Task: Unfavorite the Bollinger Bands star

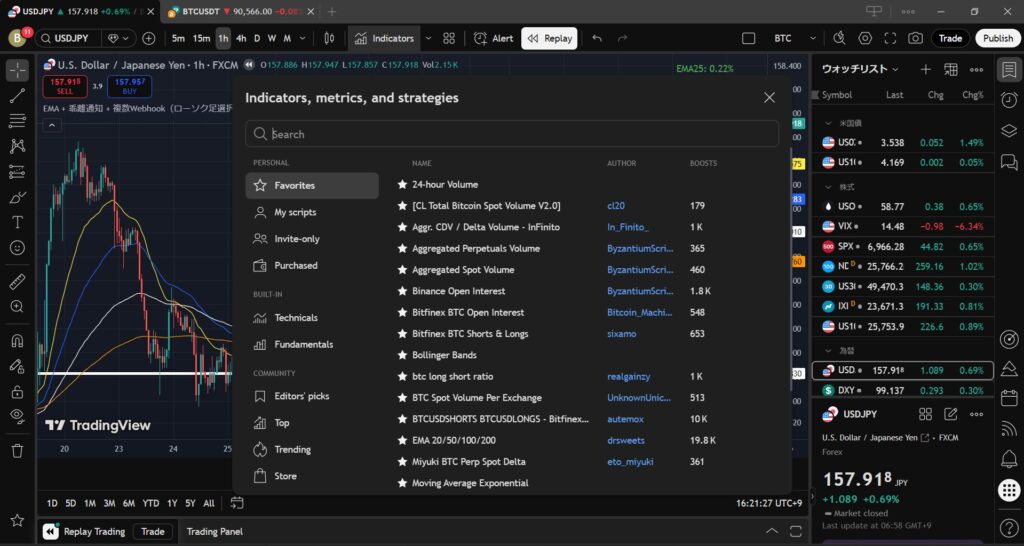Action: click(x=402, y=355)
